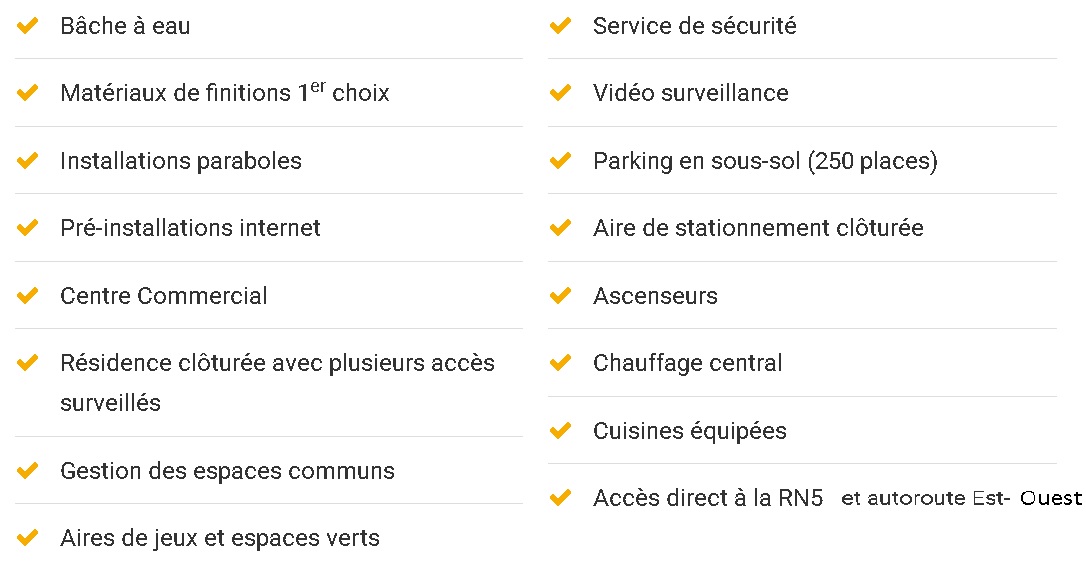1086x576 pixels.
Task: Click checkmark next to Matériaux de finitions
Action: [28, 93]
